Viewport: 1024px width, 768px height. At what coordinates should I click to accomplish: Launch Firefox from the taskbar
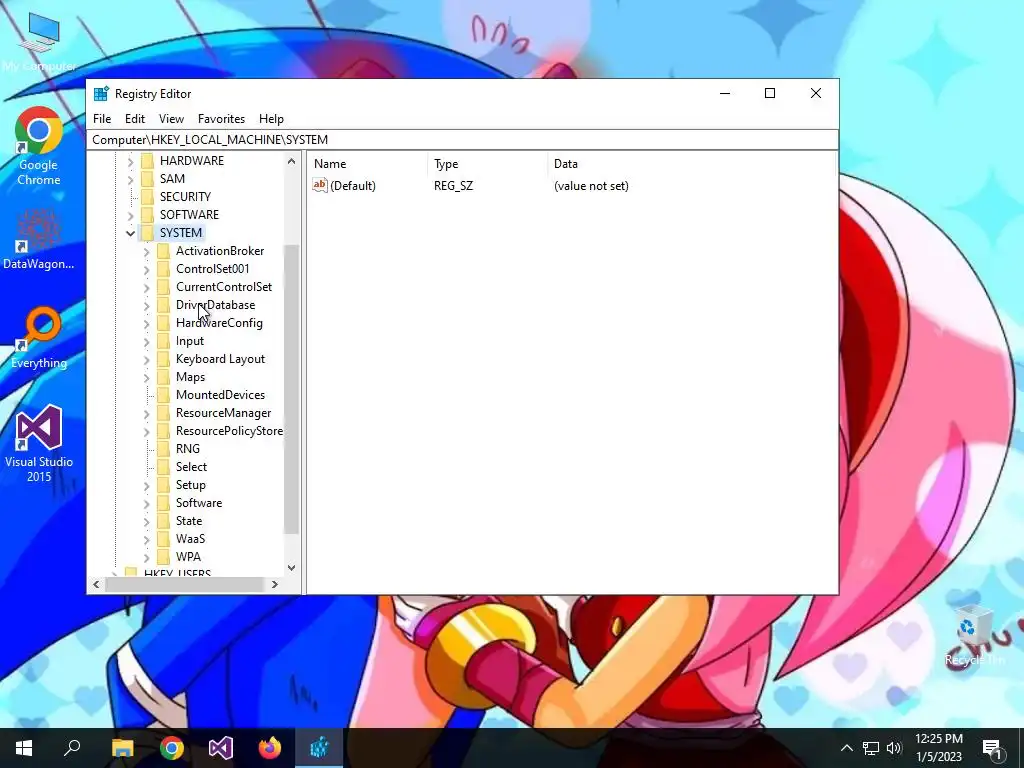click(x=270, y=748)
